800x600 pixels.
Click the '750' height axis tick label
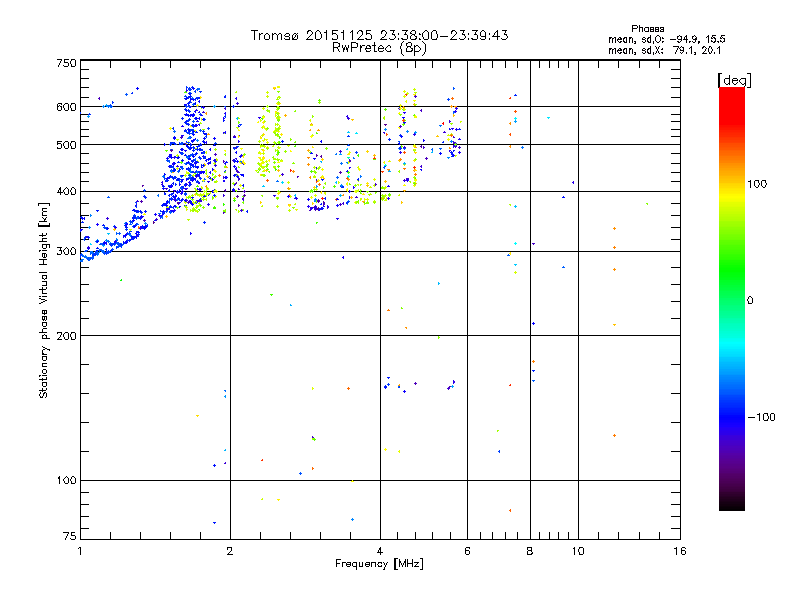(x=66, y=64)
